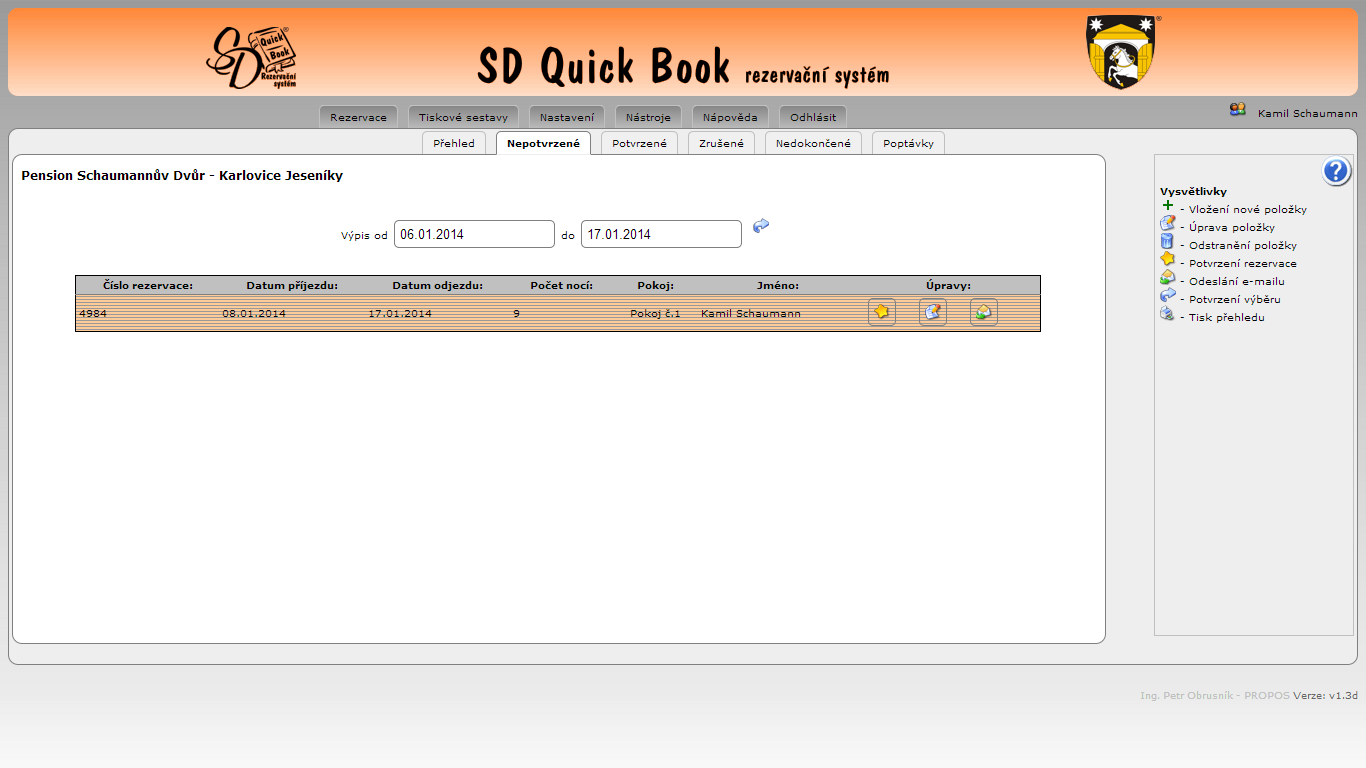
Task: Click the PROPOS footer link
Action: 1267,695
